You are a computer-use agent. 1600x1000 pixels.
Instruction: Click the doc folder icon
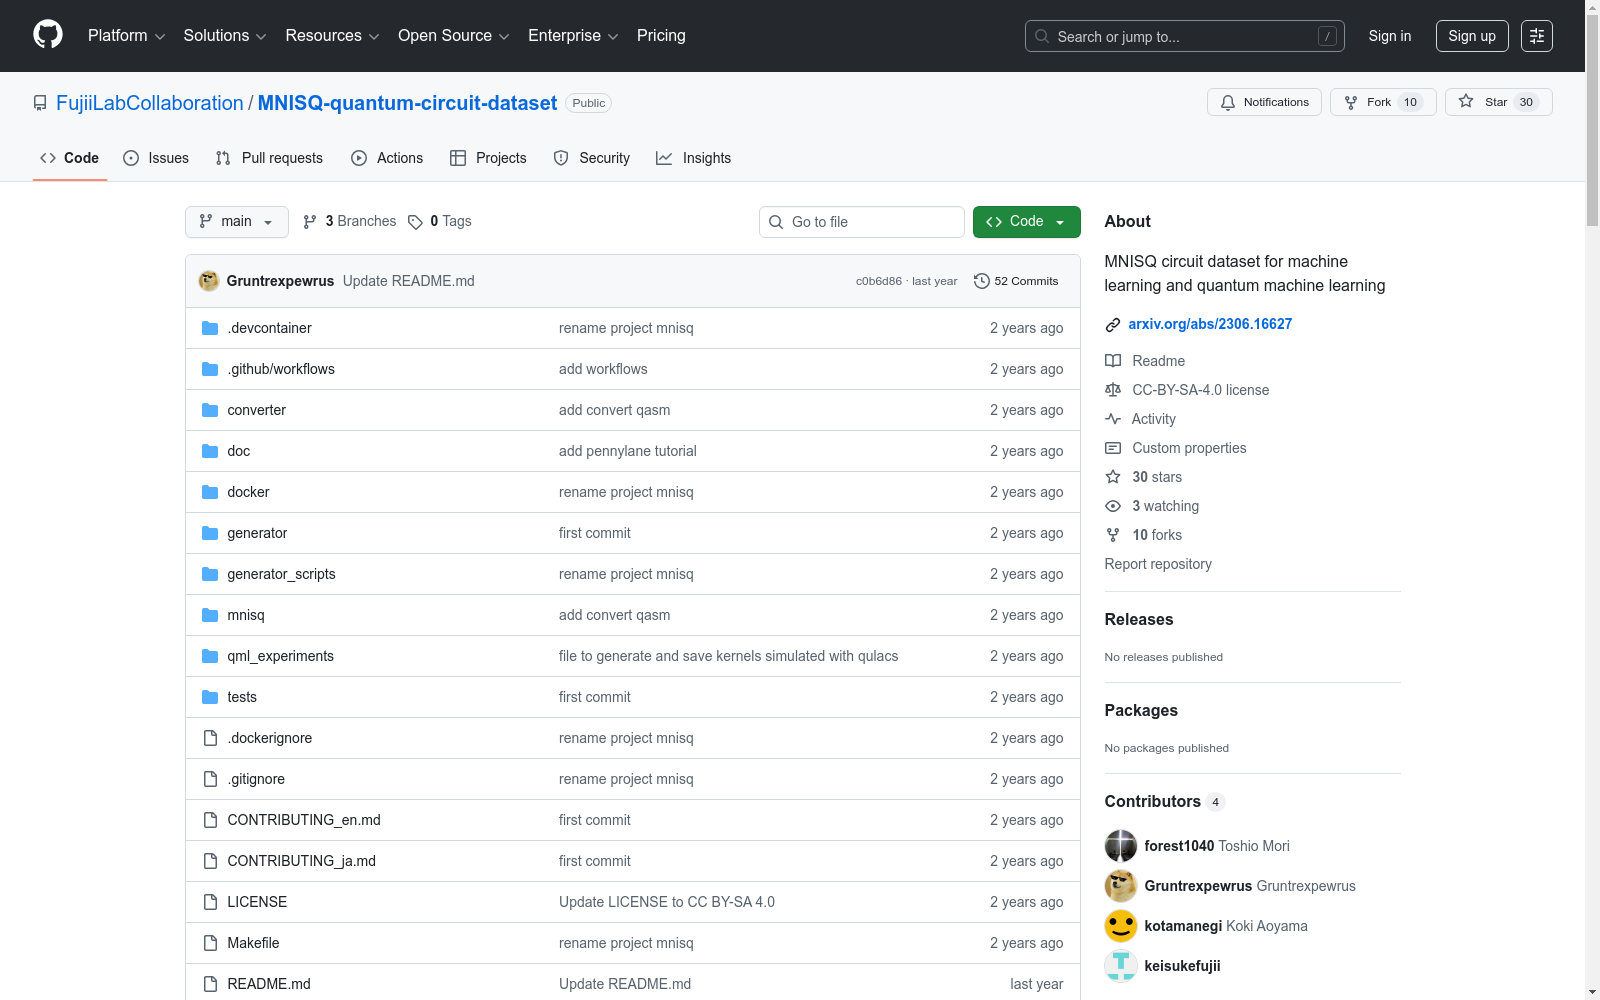pyautogui.click(x=210, y=451)
